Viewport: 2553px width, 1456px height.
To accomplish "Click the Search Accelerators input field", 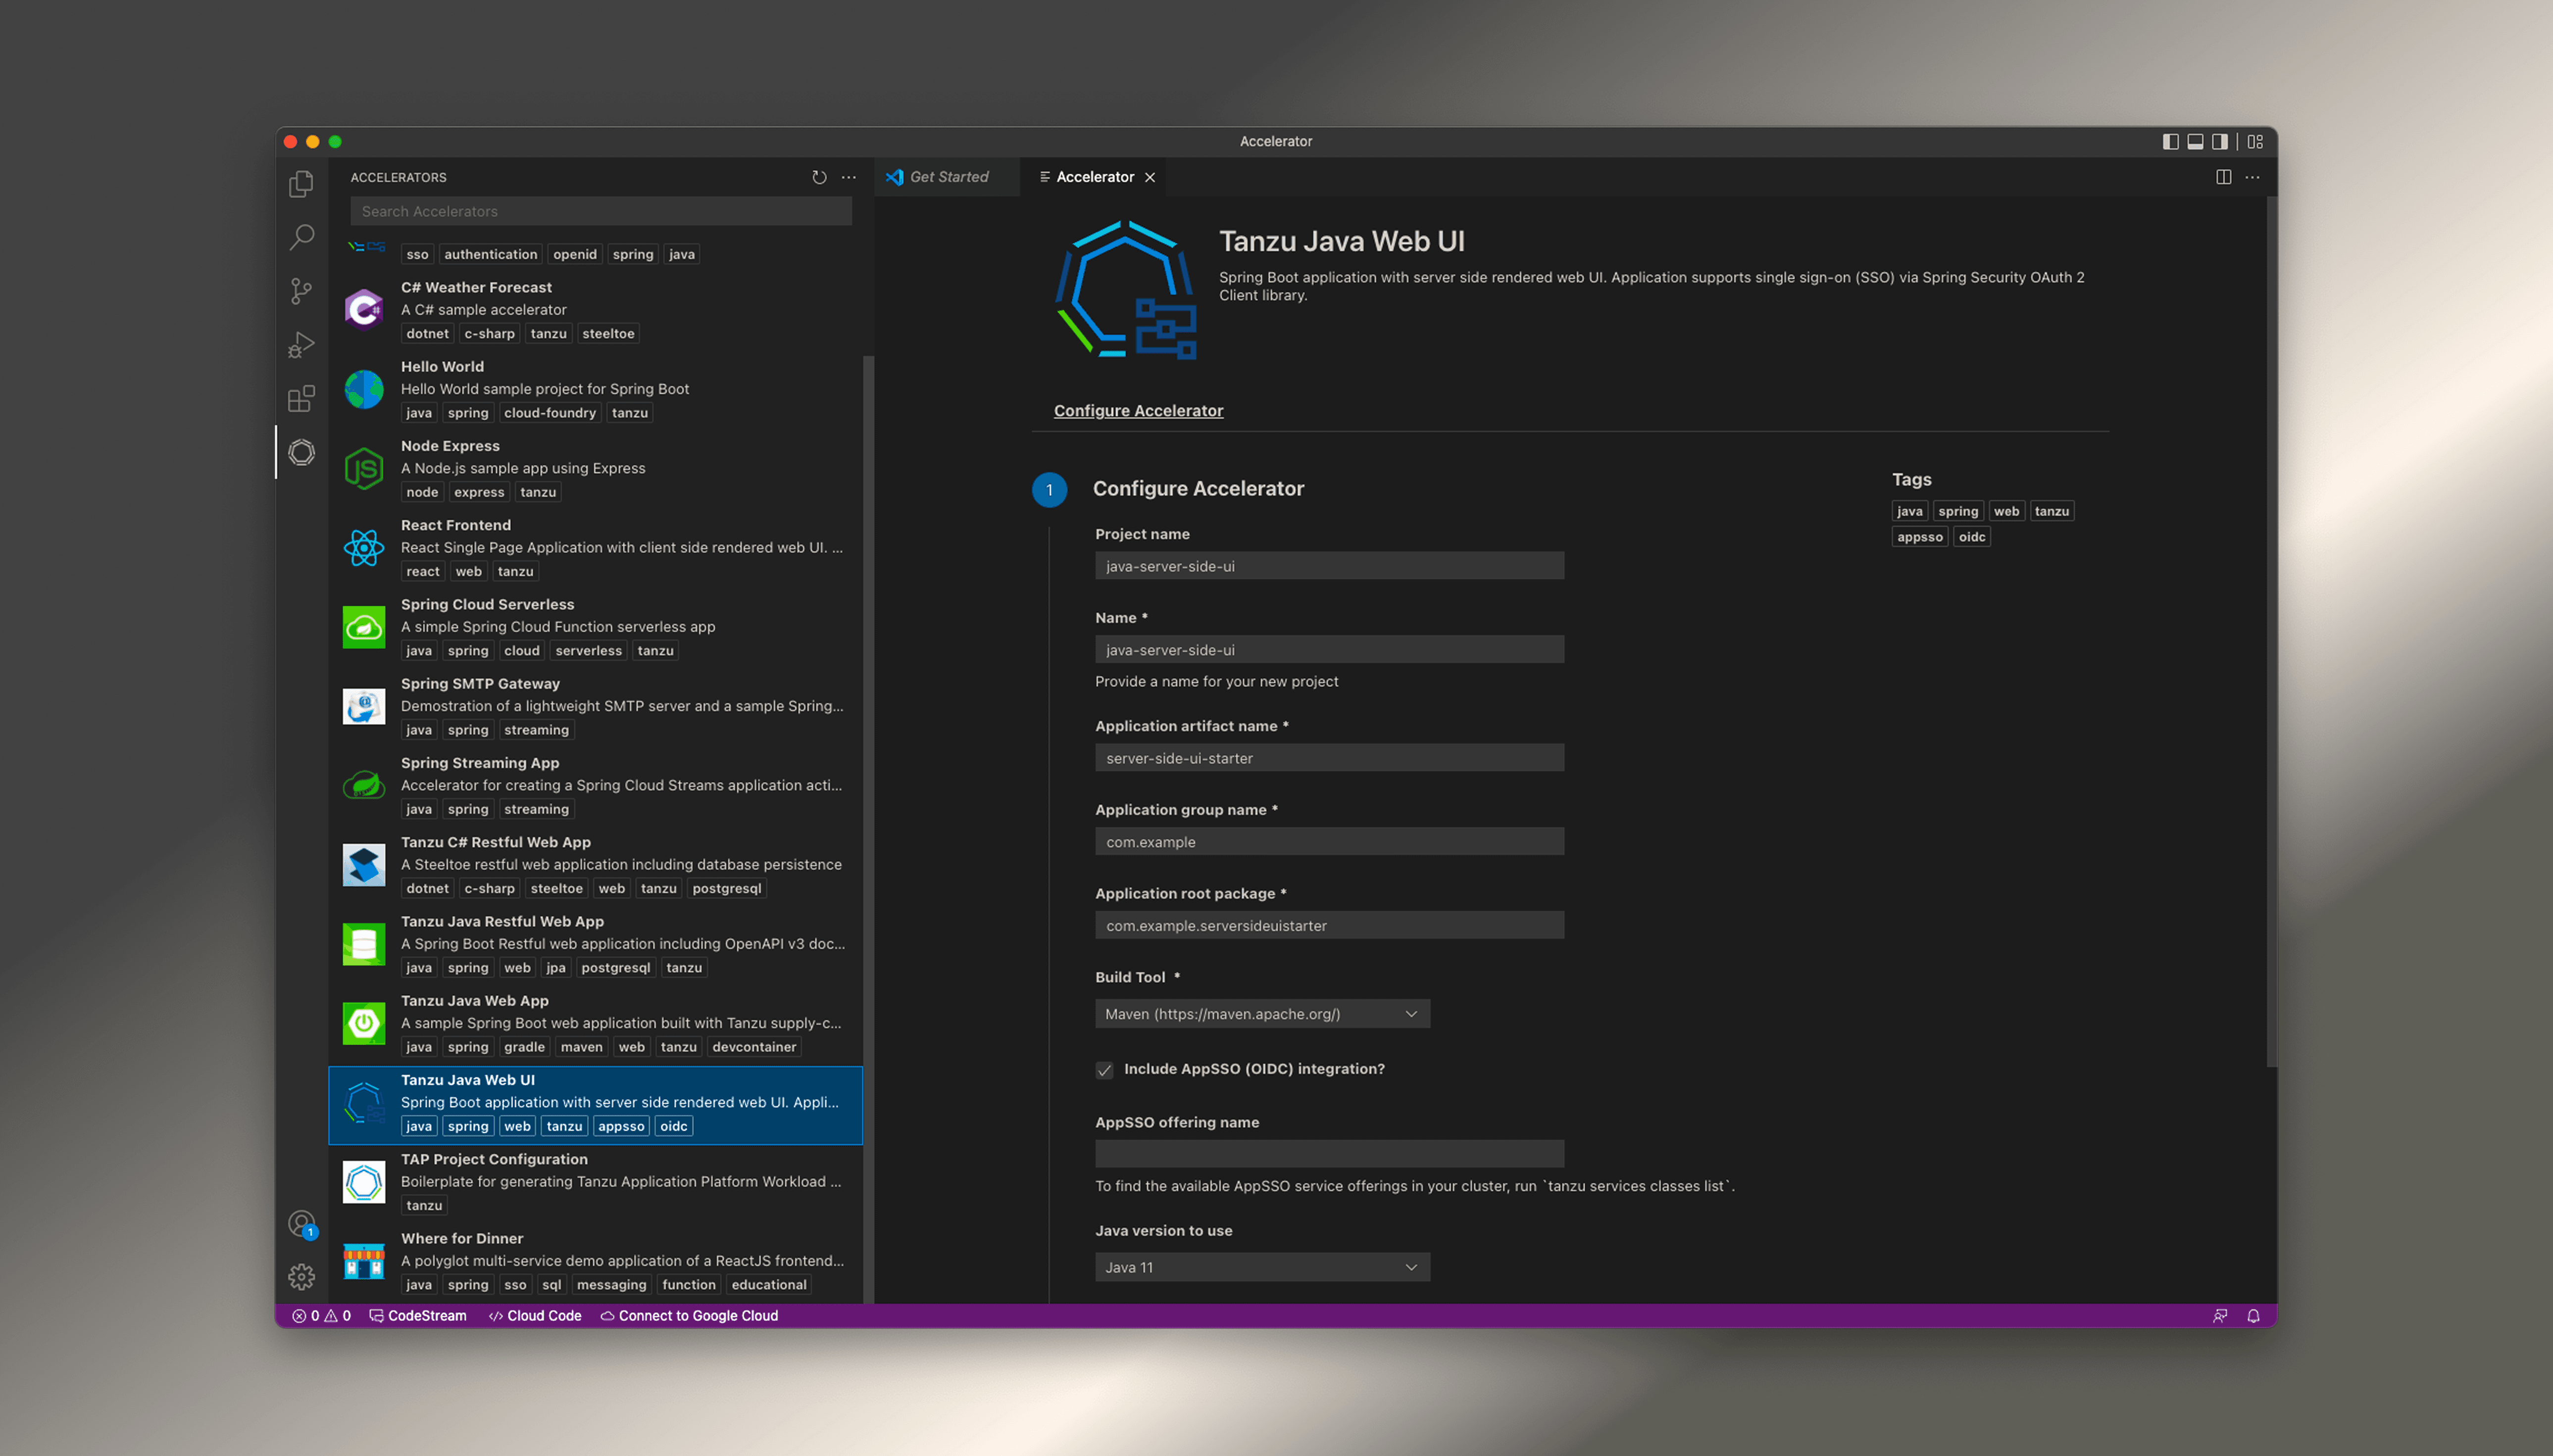I will [600, 211].
